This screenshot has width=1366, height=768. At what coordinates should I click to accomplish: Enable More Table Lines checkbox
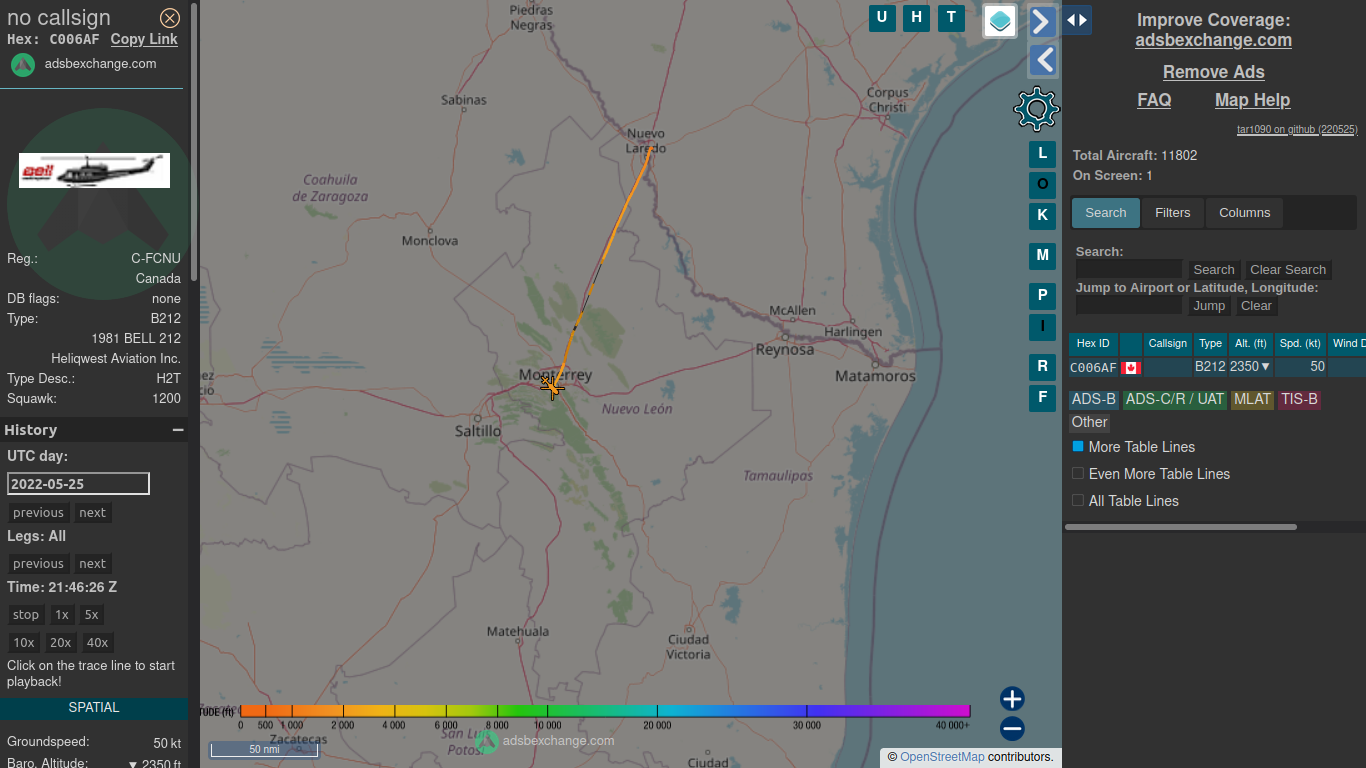1078,446
